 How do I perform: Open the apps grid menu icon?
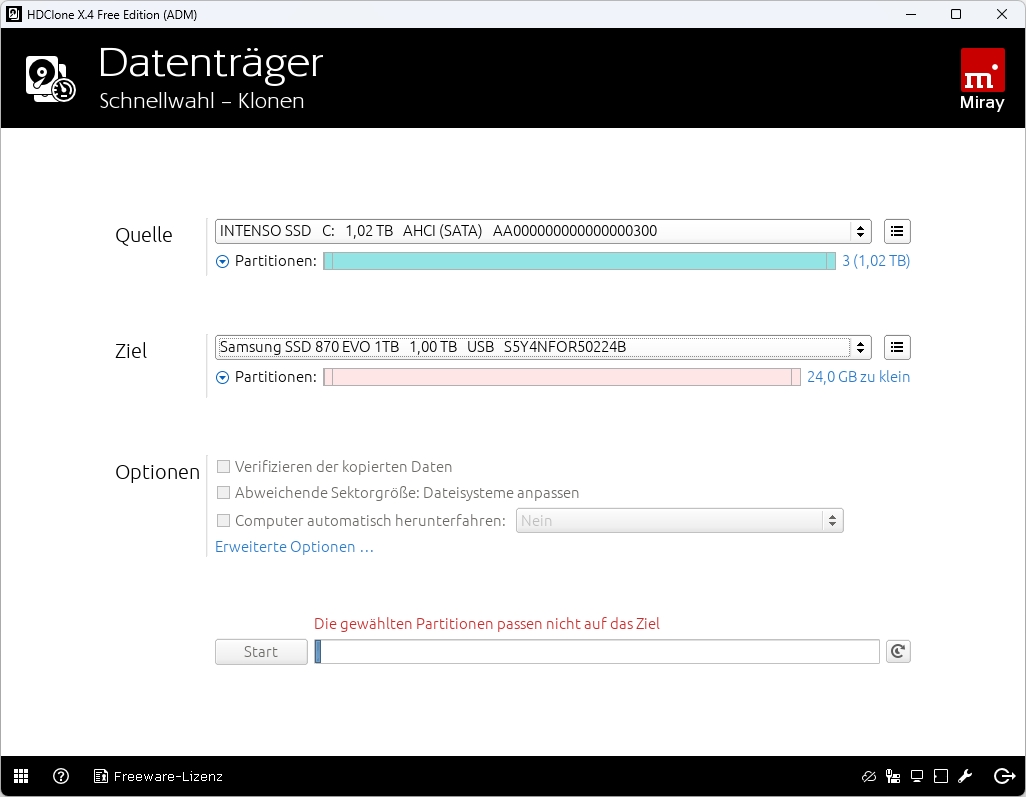[x=21, y=776]
